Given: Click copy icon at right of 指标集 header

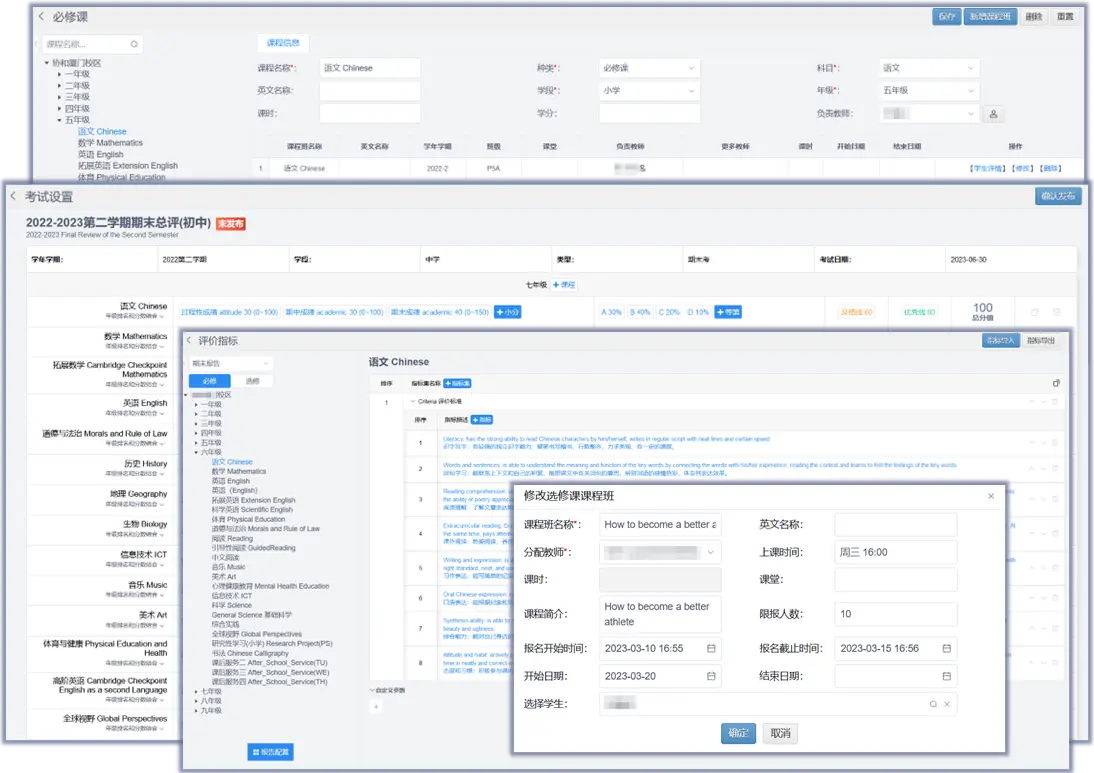Looking at the screenshot, I should click(x=1056, y=383).
